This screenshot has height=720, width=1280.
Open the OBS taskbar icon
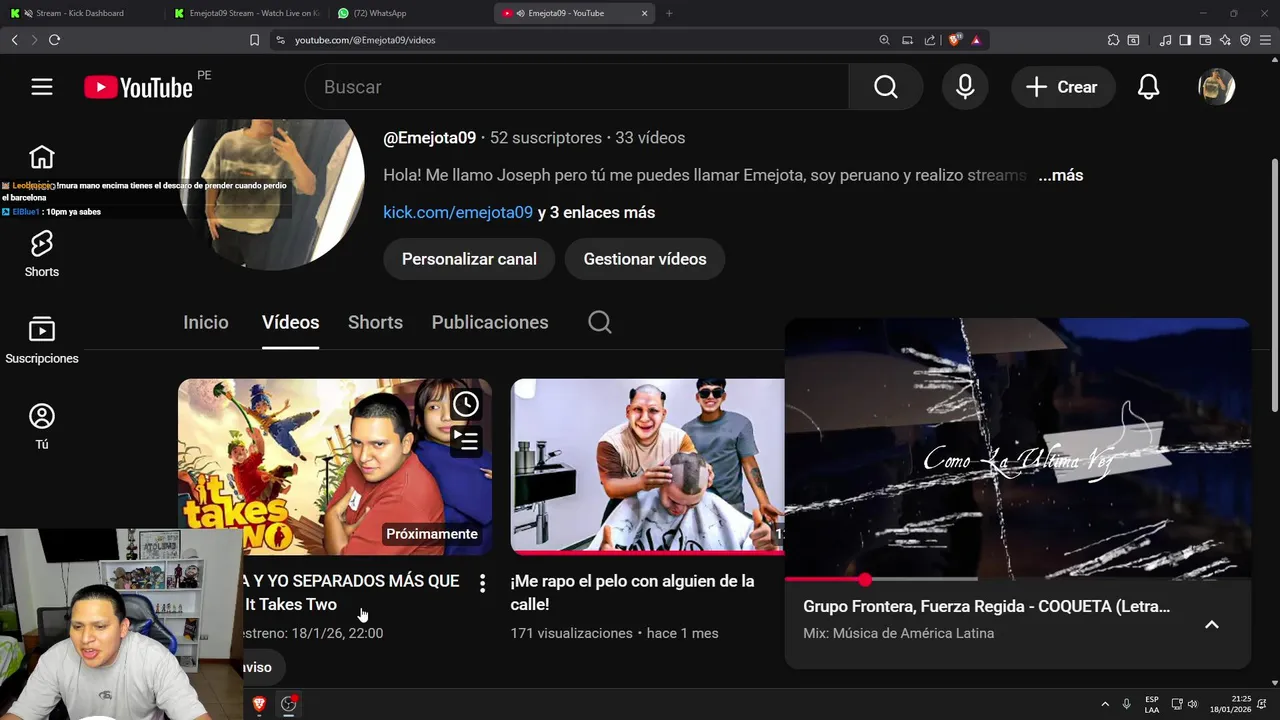tap(289, 704)
